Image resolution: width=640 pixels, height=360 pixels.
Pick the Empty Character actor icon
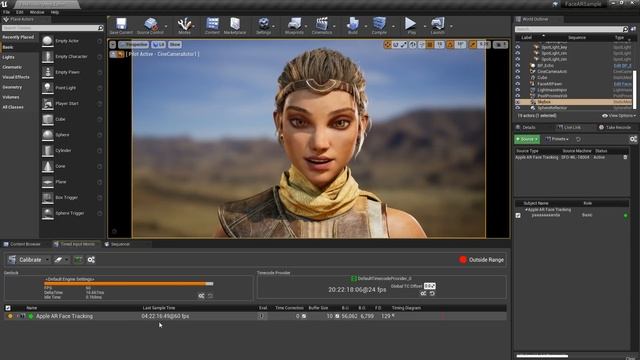click(48, 56)
